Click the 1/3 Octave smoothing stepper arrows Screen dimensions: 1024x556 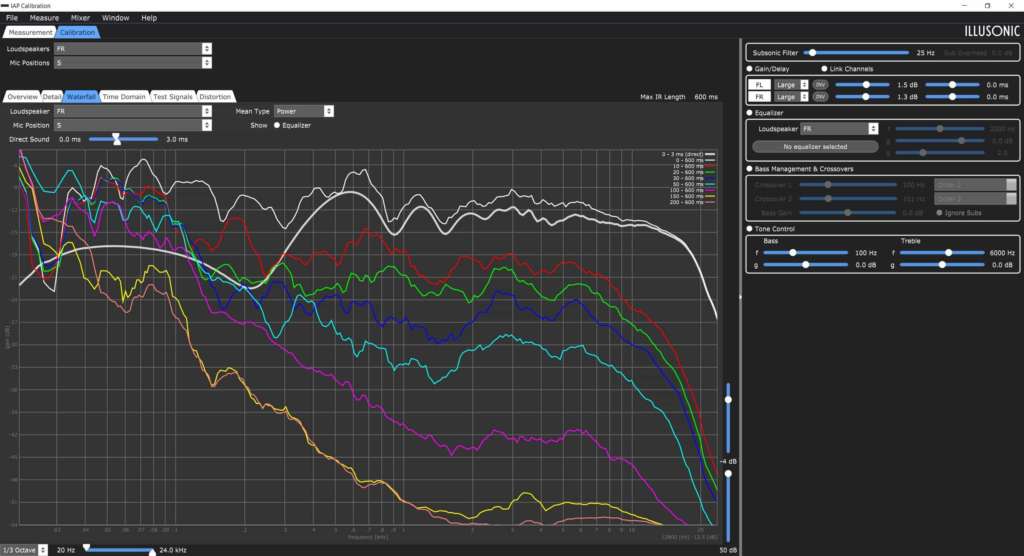pyautogui.click(x=42, y=550)
